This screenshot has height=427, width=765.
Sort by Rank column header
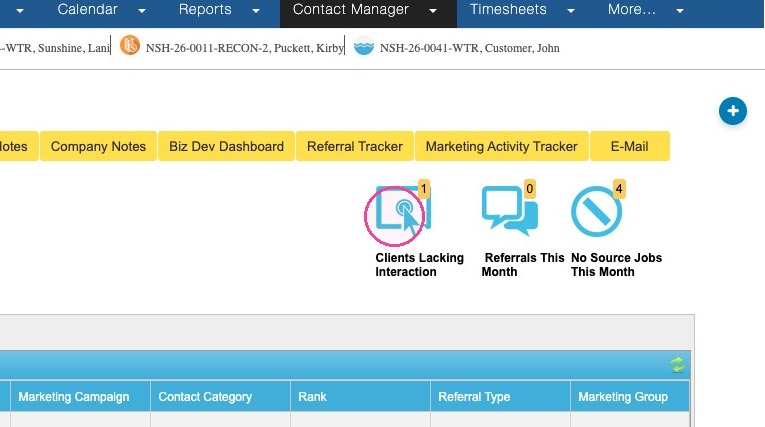coord(360,396)
